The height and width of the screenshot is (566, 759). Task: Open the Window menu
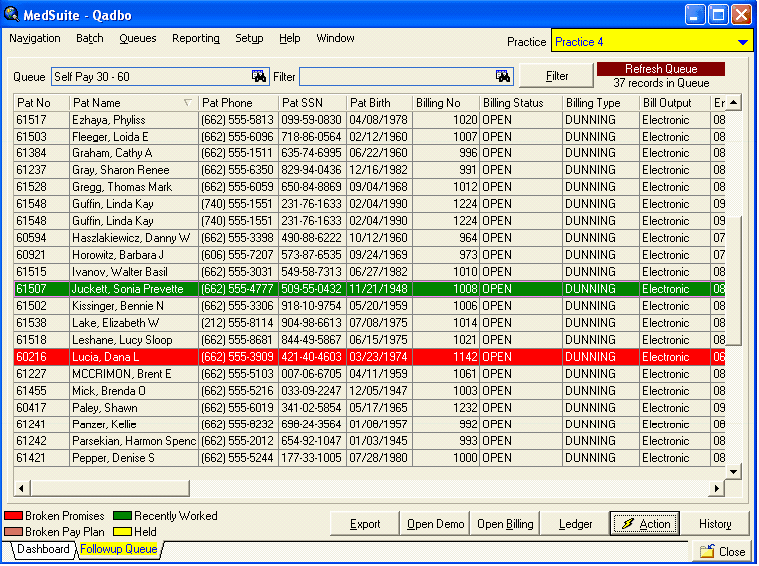335,38
